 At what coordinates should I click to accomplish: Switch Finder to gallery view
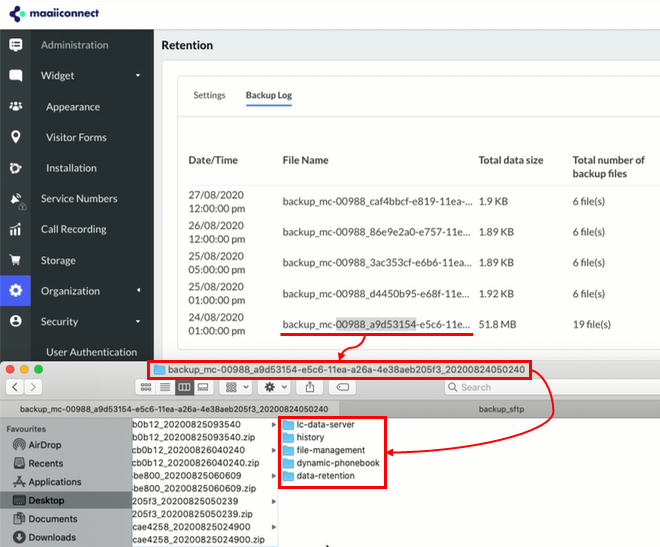click(203, 387)
